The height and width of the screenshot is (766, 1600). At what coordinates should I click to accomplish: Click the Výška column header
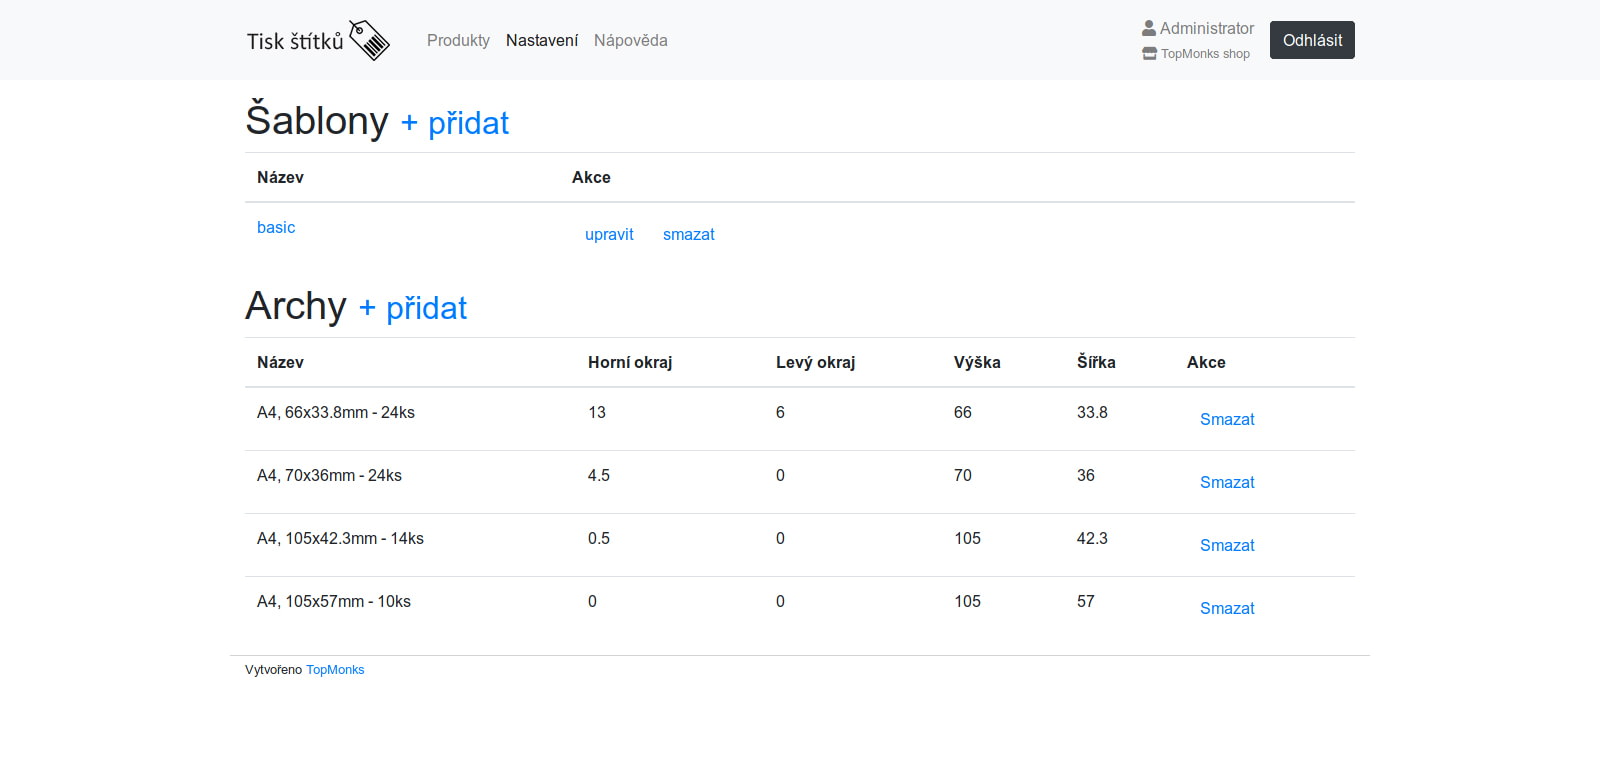[977, 362]
